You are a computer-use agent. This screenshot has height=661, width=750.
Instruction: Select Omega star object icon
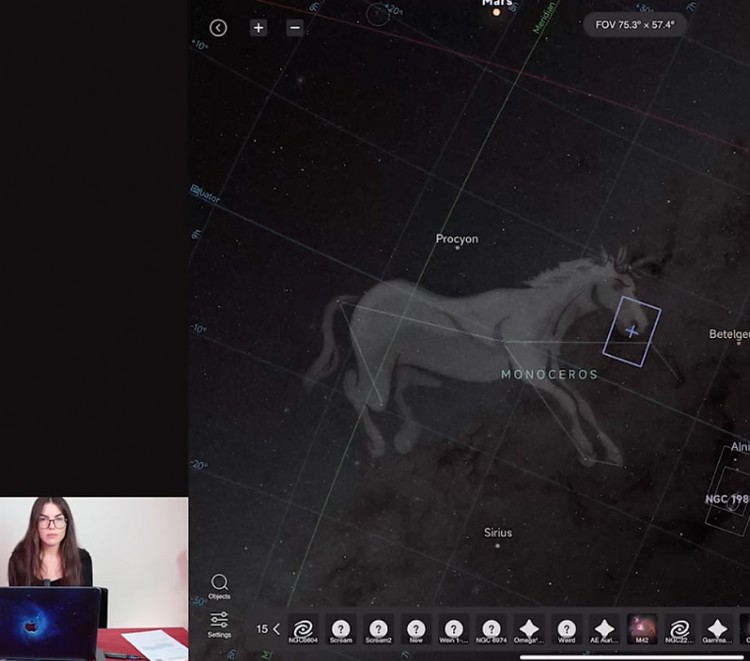[529, 629]
